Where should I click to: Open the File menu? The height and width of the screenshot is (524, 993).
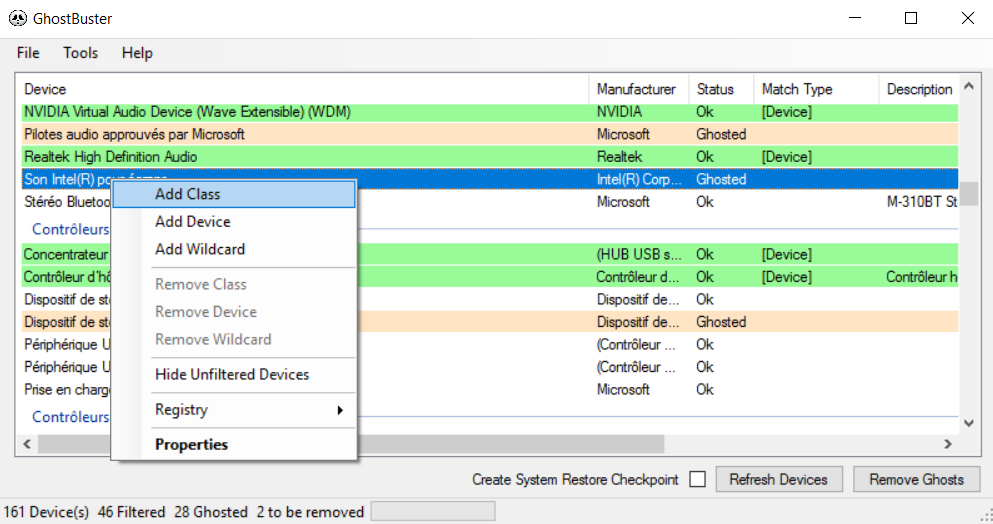(28, 53)
